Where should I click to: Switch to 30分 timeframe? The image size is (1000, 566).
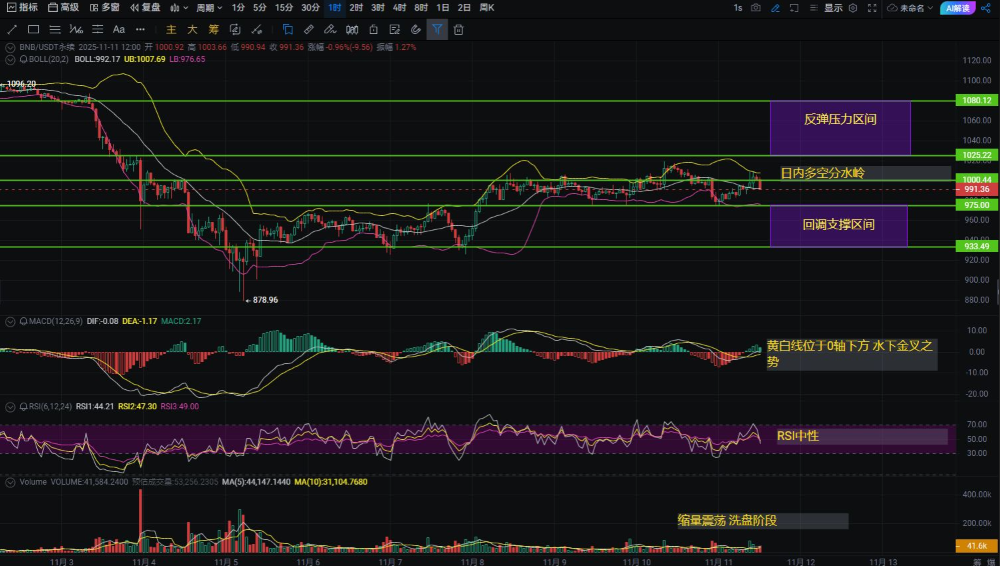point(311,8)
